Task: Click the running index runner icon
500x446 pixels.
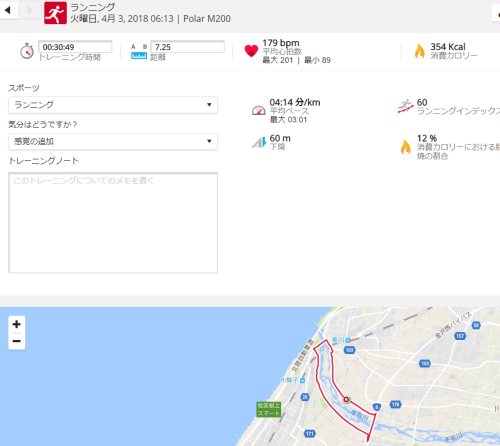Action: [405, 106]
